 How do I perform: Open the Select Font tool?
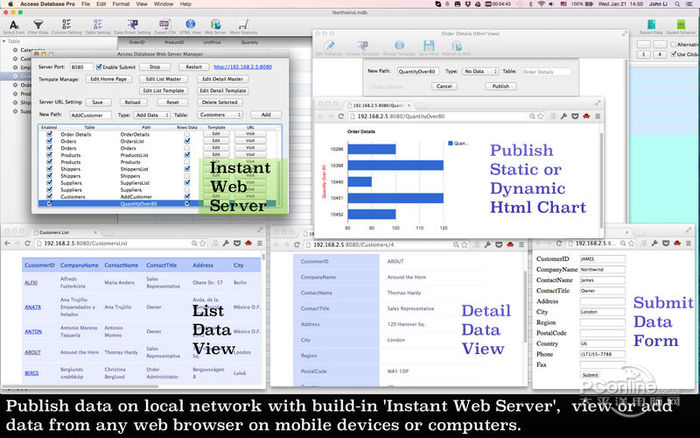click(x=14, y=26)
